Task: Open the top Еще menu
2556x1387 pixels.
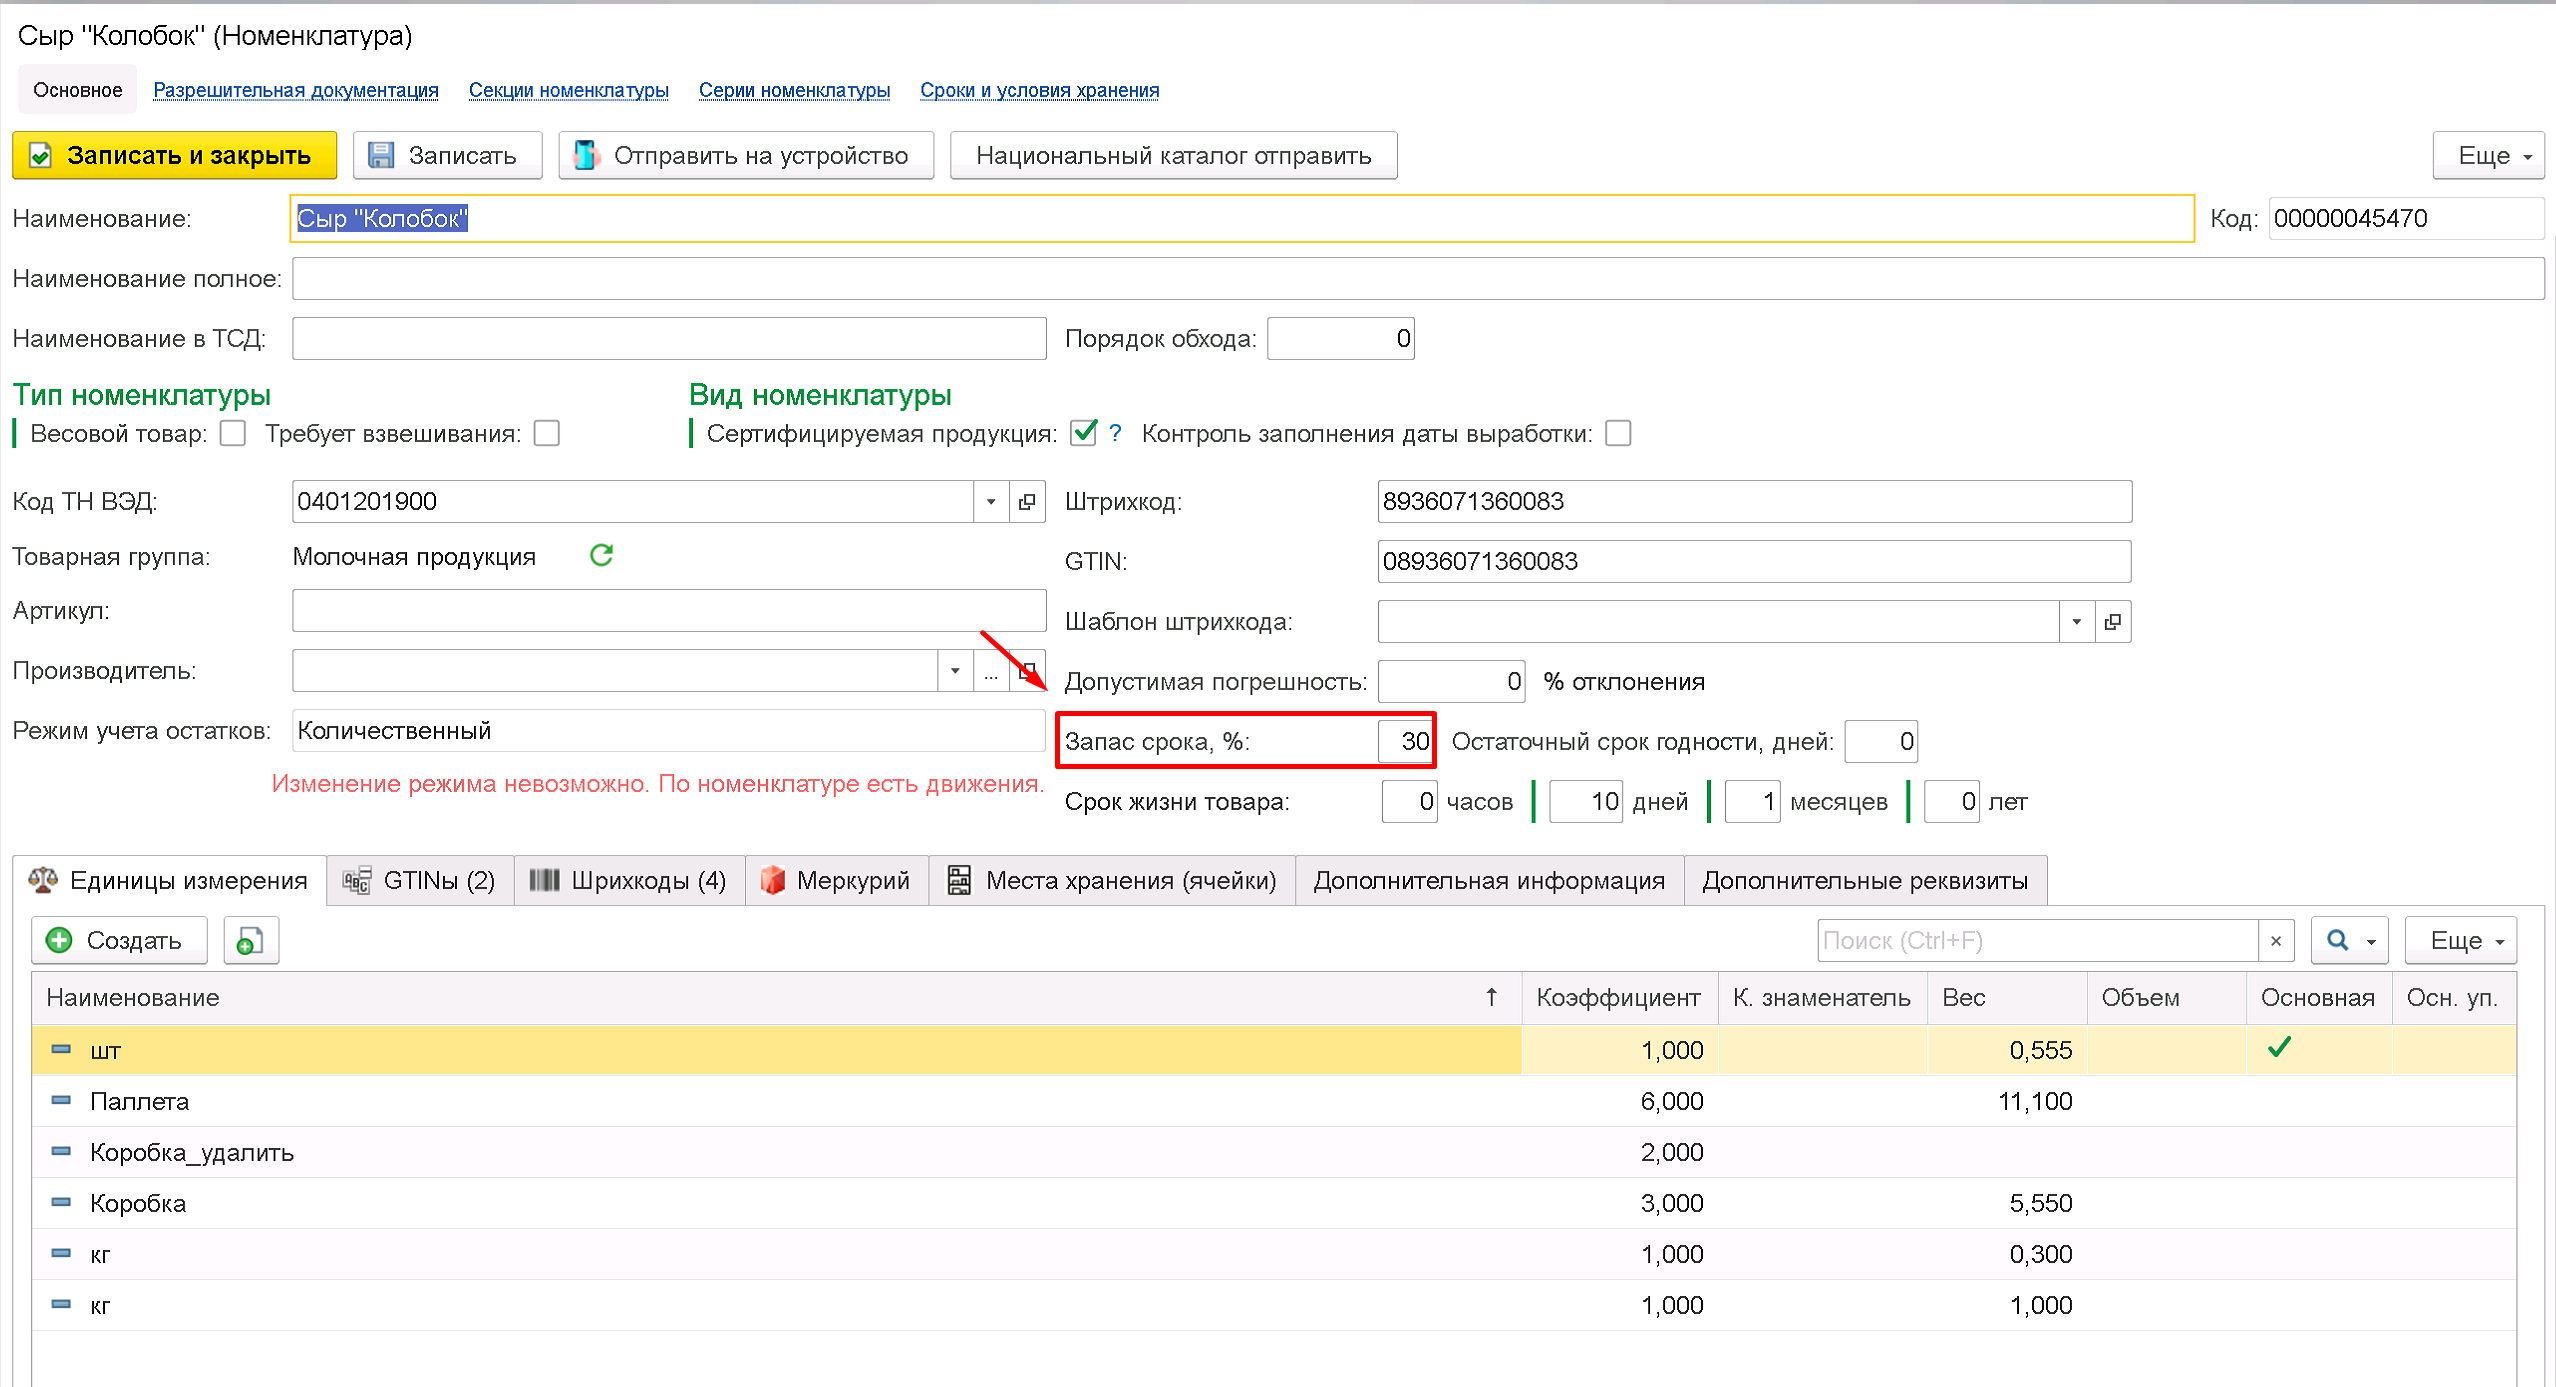Action: (x=2488, y=156)
